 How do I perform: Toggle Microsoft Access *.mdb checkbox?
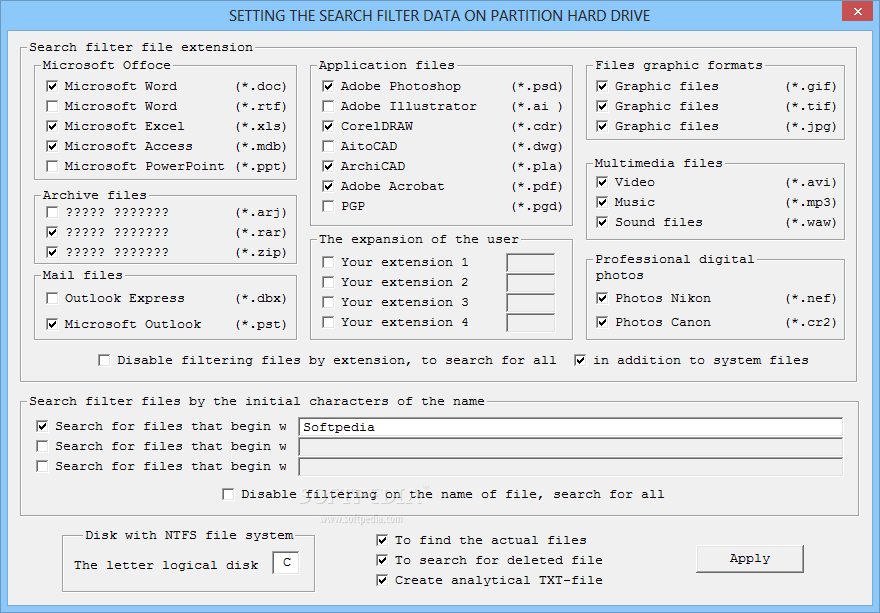point(52,147)
